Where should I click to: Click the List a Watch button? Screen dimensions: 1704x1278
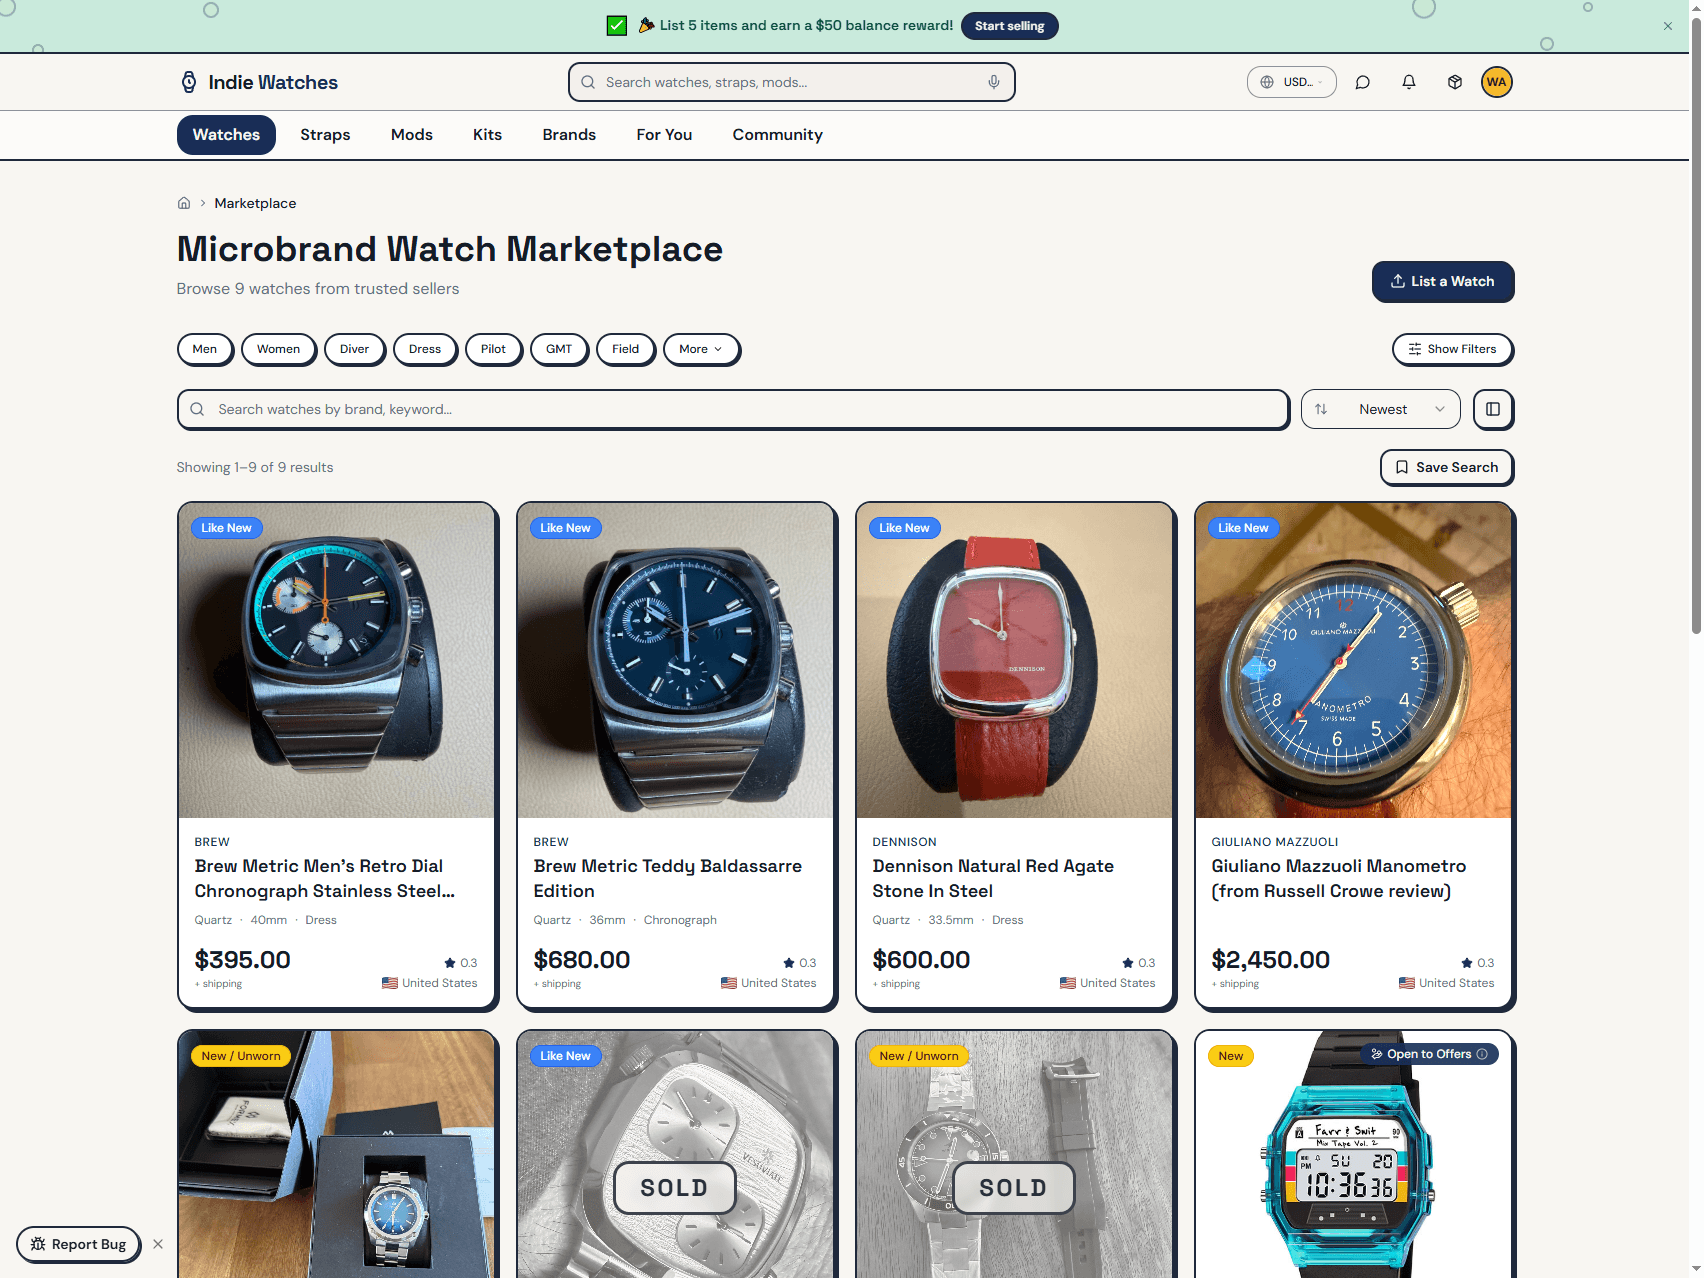point(1443,282)
